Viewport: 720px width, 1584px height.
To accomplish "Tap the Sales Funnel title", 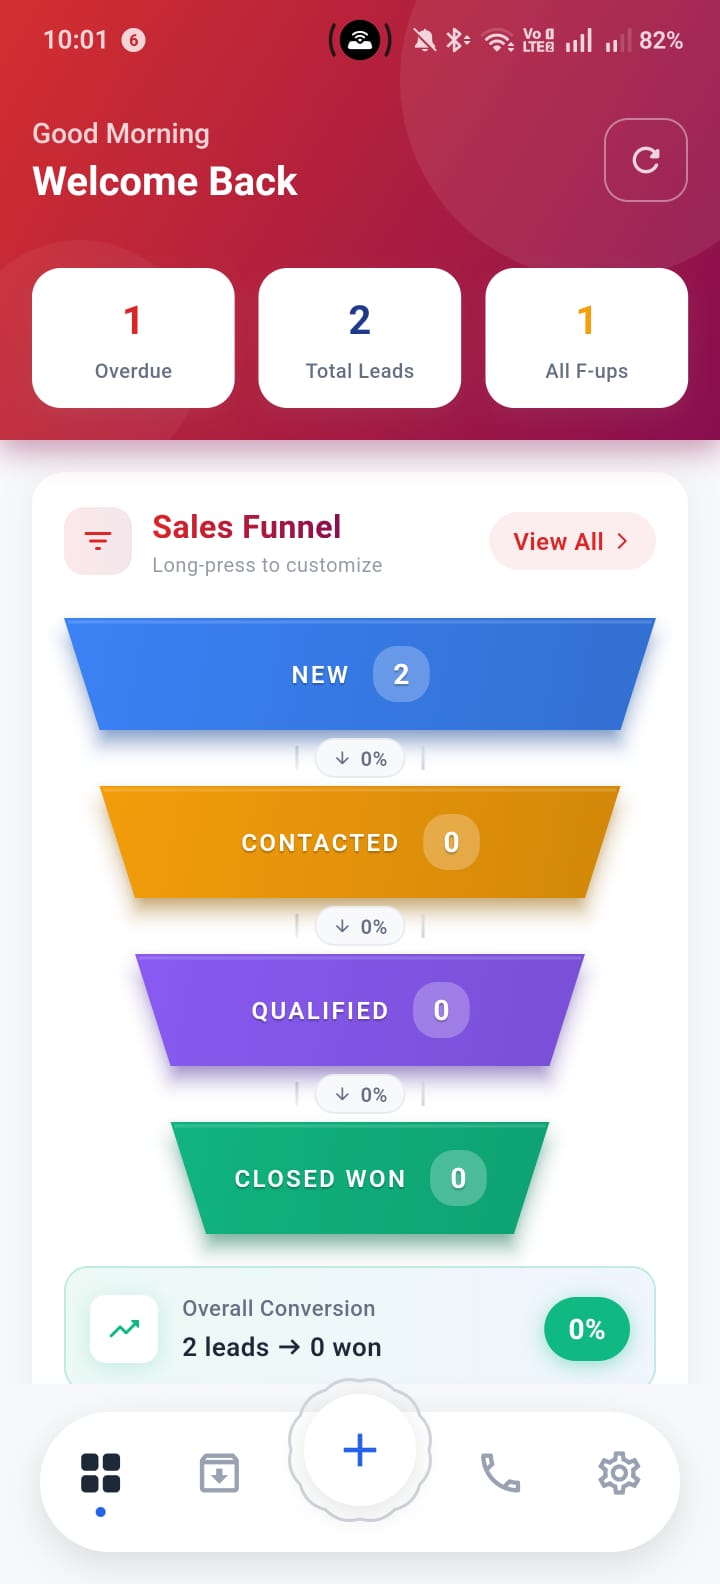I will (246, 527).
